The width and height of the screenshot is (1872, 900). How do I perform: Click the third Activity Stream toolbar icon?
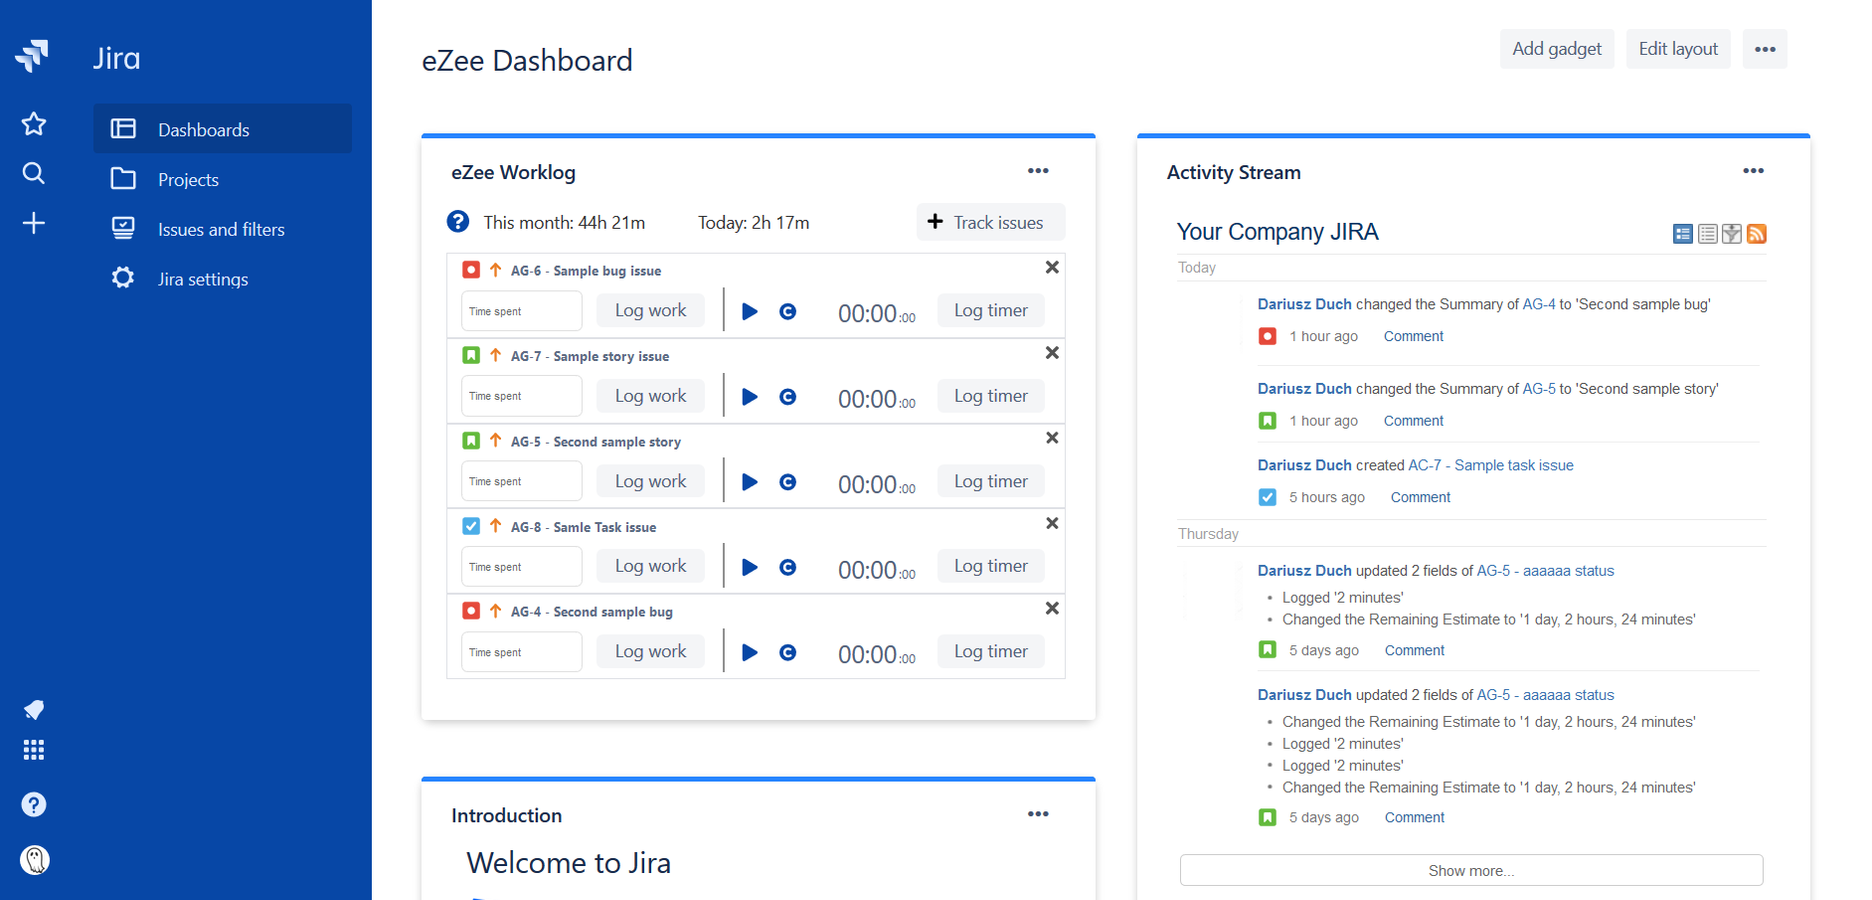pyautogui.click(x=1732, y=234)
